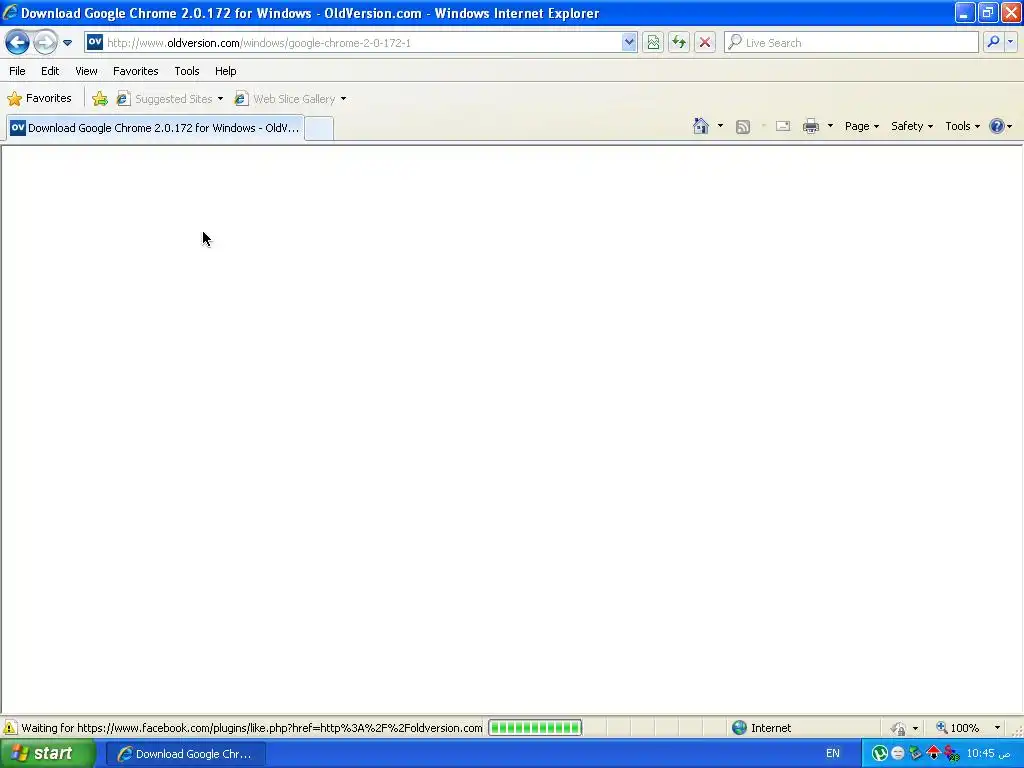Click the taskbar clock 10:45
This screenshot has height=768, width=1024.
coord(987,753)
